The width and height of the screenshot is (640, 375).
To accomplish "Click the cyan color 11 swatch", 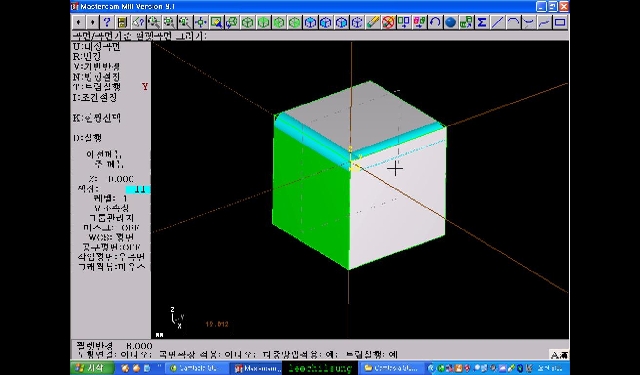I will pos(138,189).
